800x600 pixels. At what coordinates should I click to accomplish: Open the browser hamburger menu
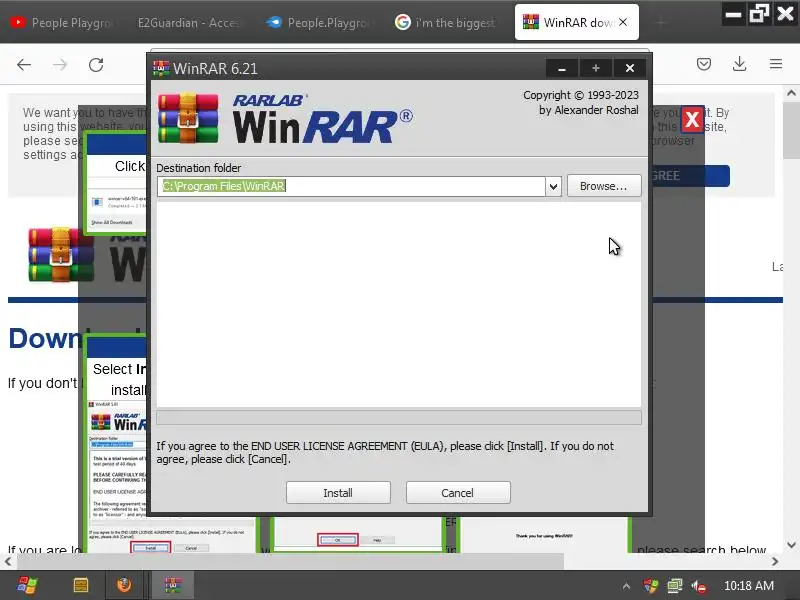[776, 64]
